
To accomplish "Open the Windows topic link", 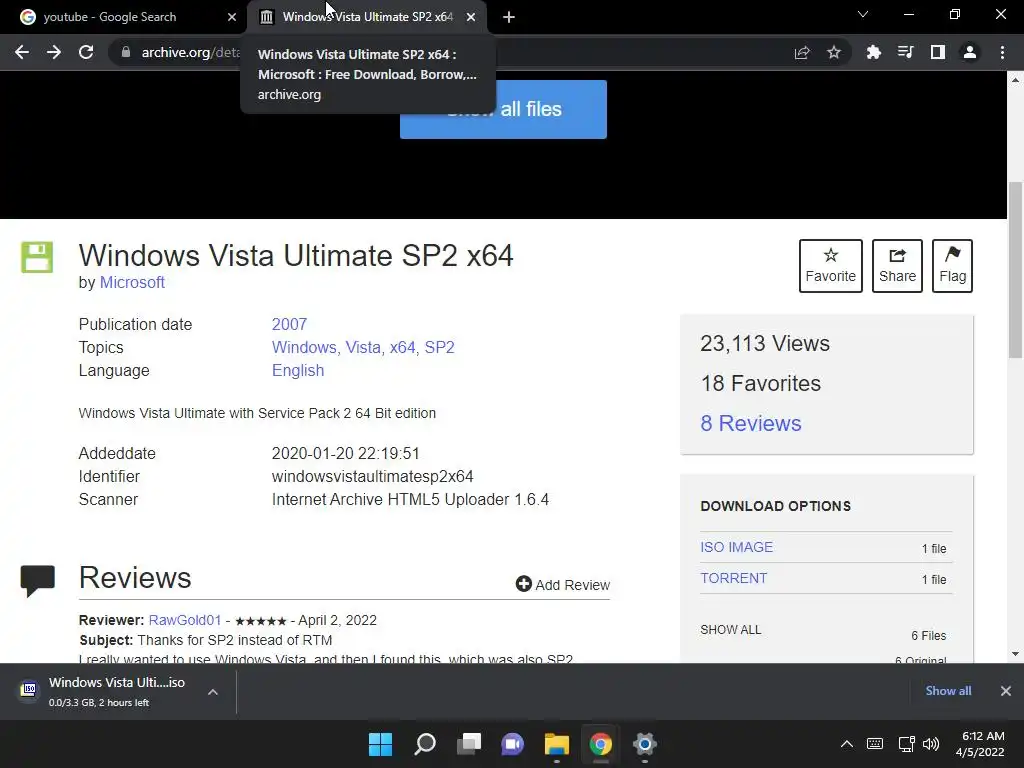I will (x=304, y=347).
